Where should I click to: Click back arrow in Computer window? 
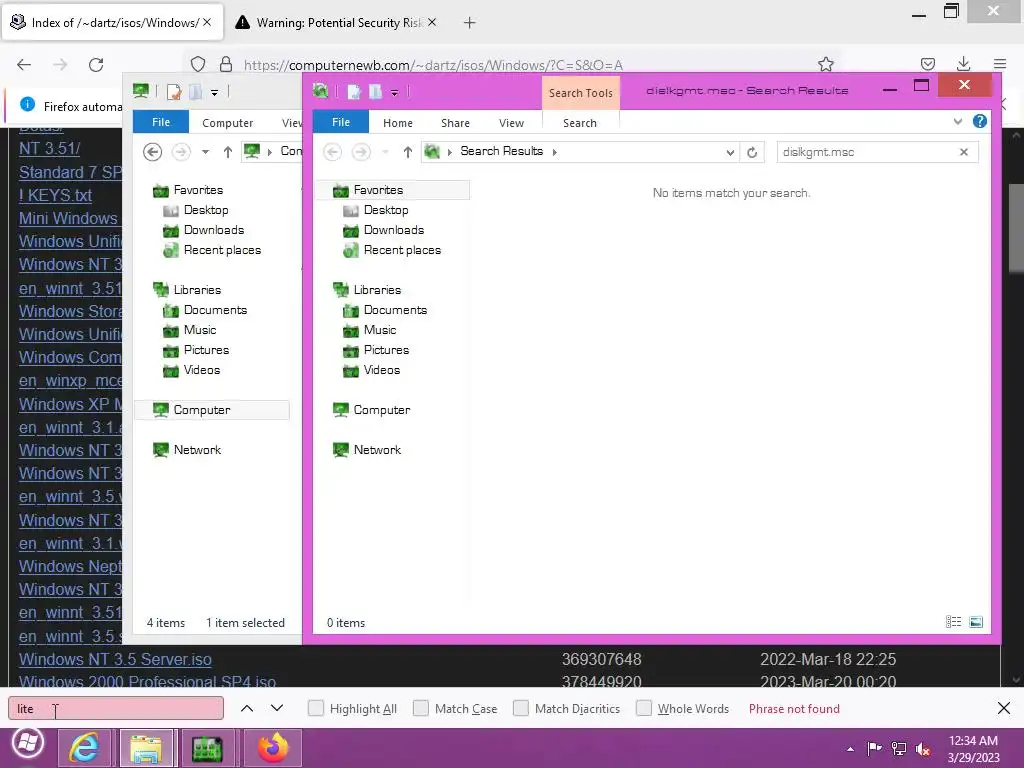152,152
